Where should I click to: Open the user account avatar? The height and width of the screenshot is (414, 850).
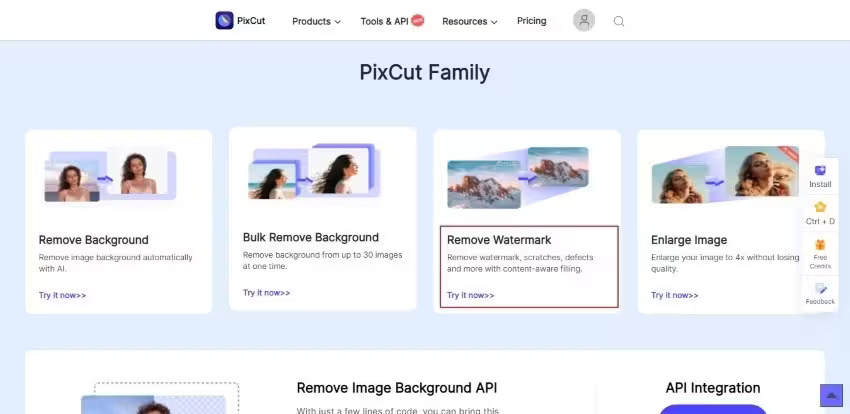click(584, 21)
